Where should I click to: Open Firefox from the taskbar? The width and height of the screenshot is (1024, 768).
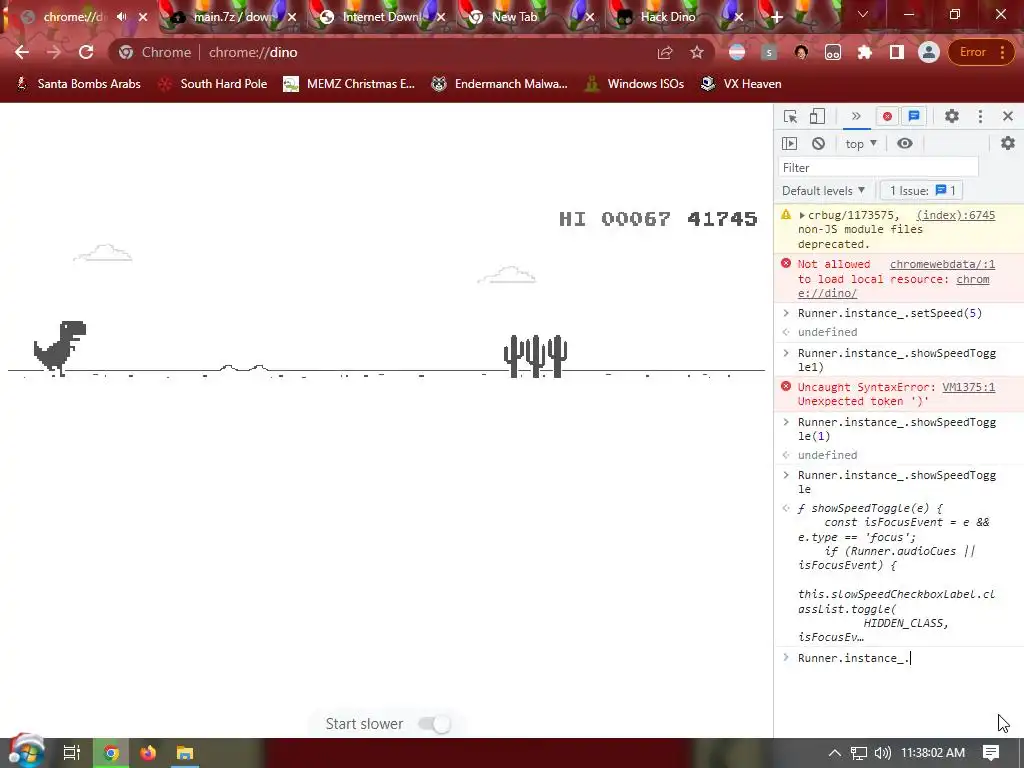[x=148, y=753]
